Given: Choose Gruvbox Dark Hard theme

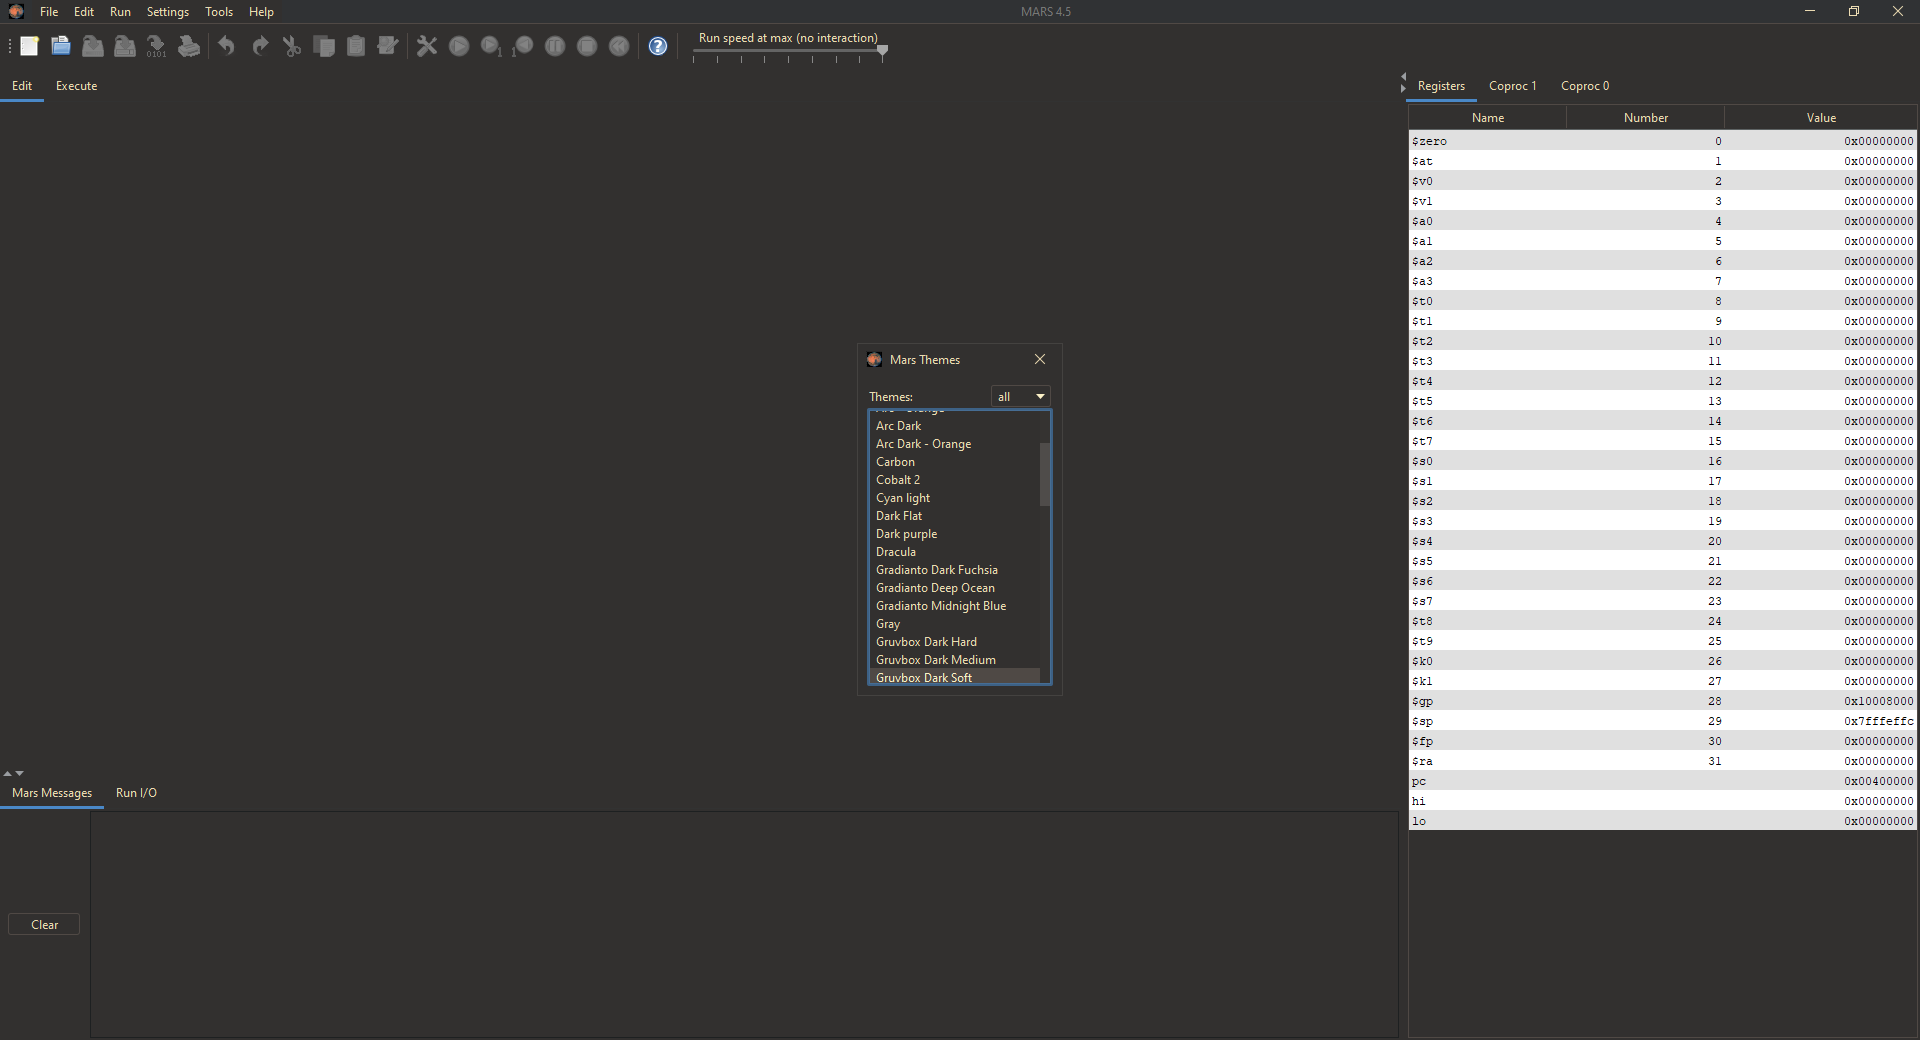Looking at the screenshot, I should 955,642.
